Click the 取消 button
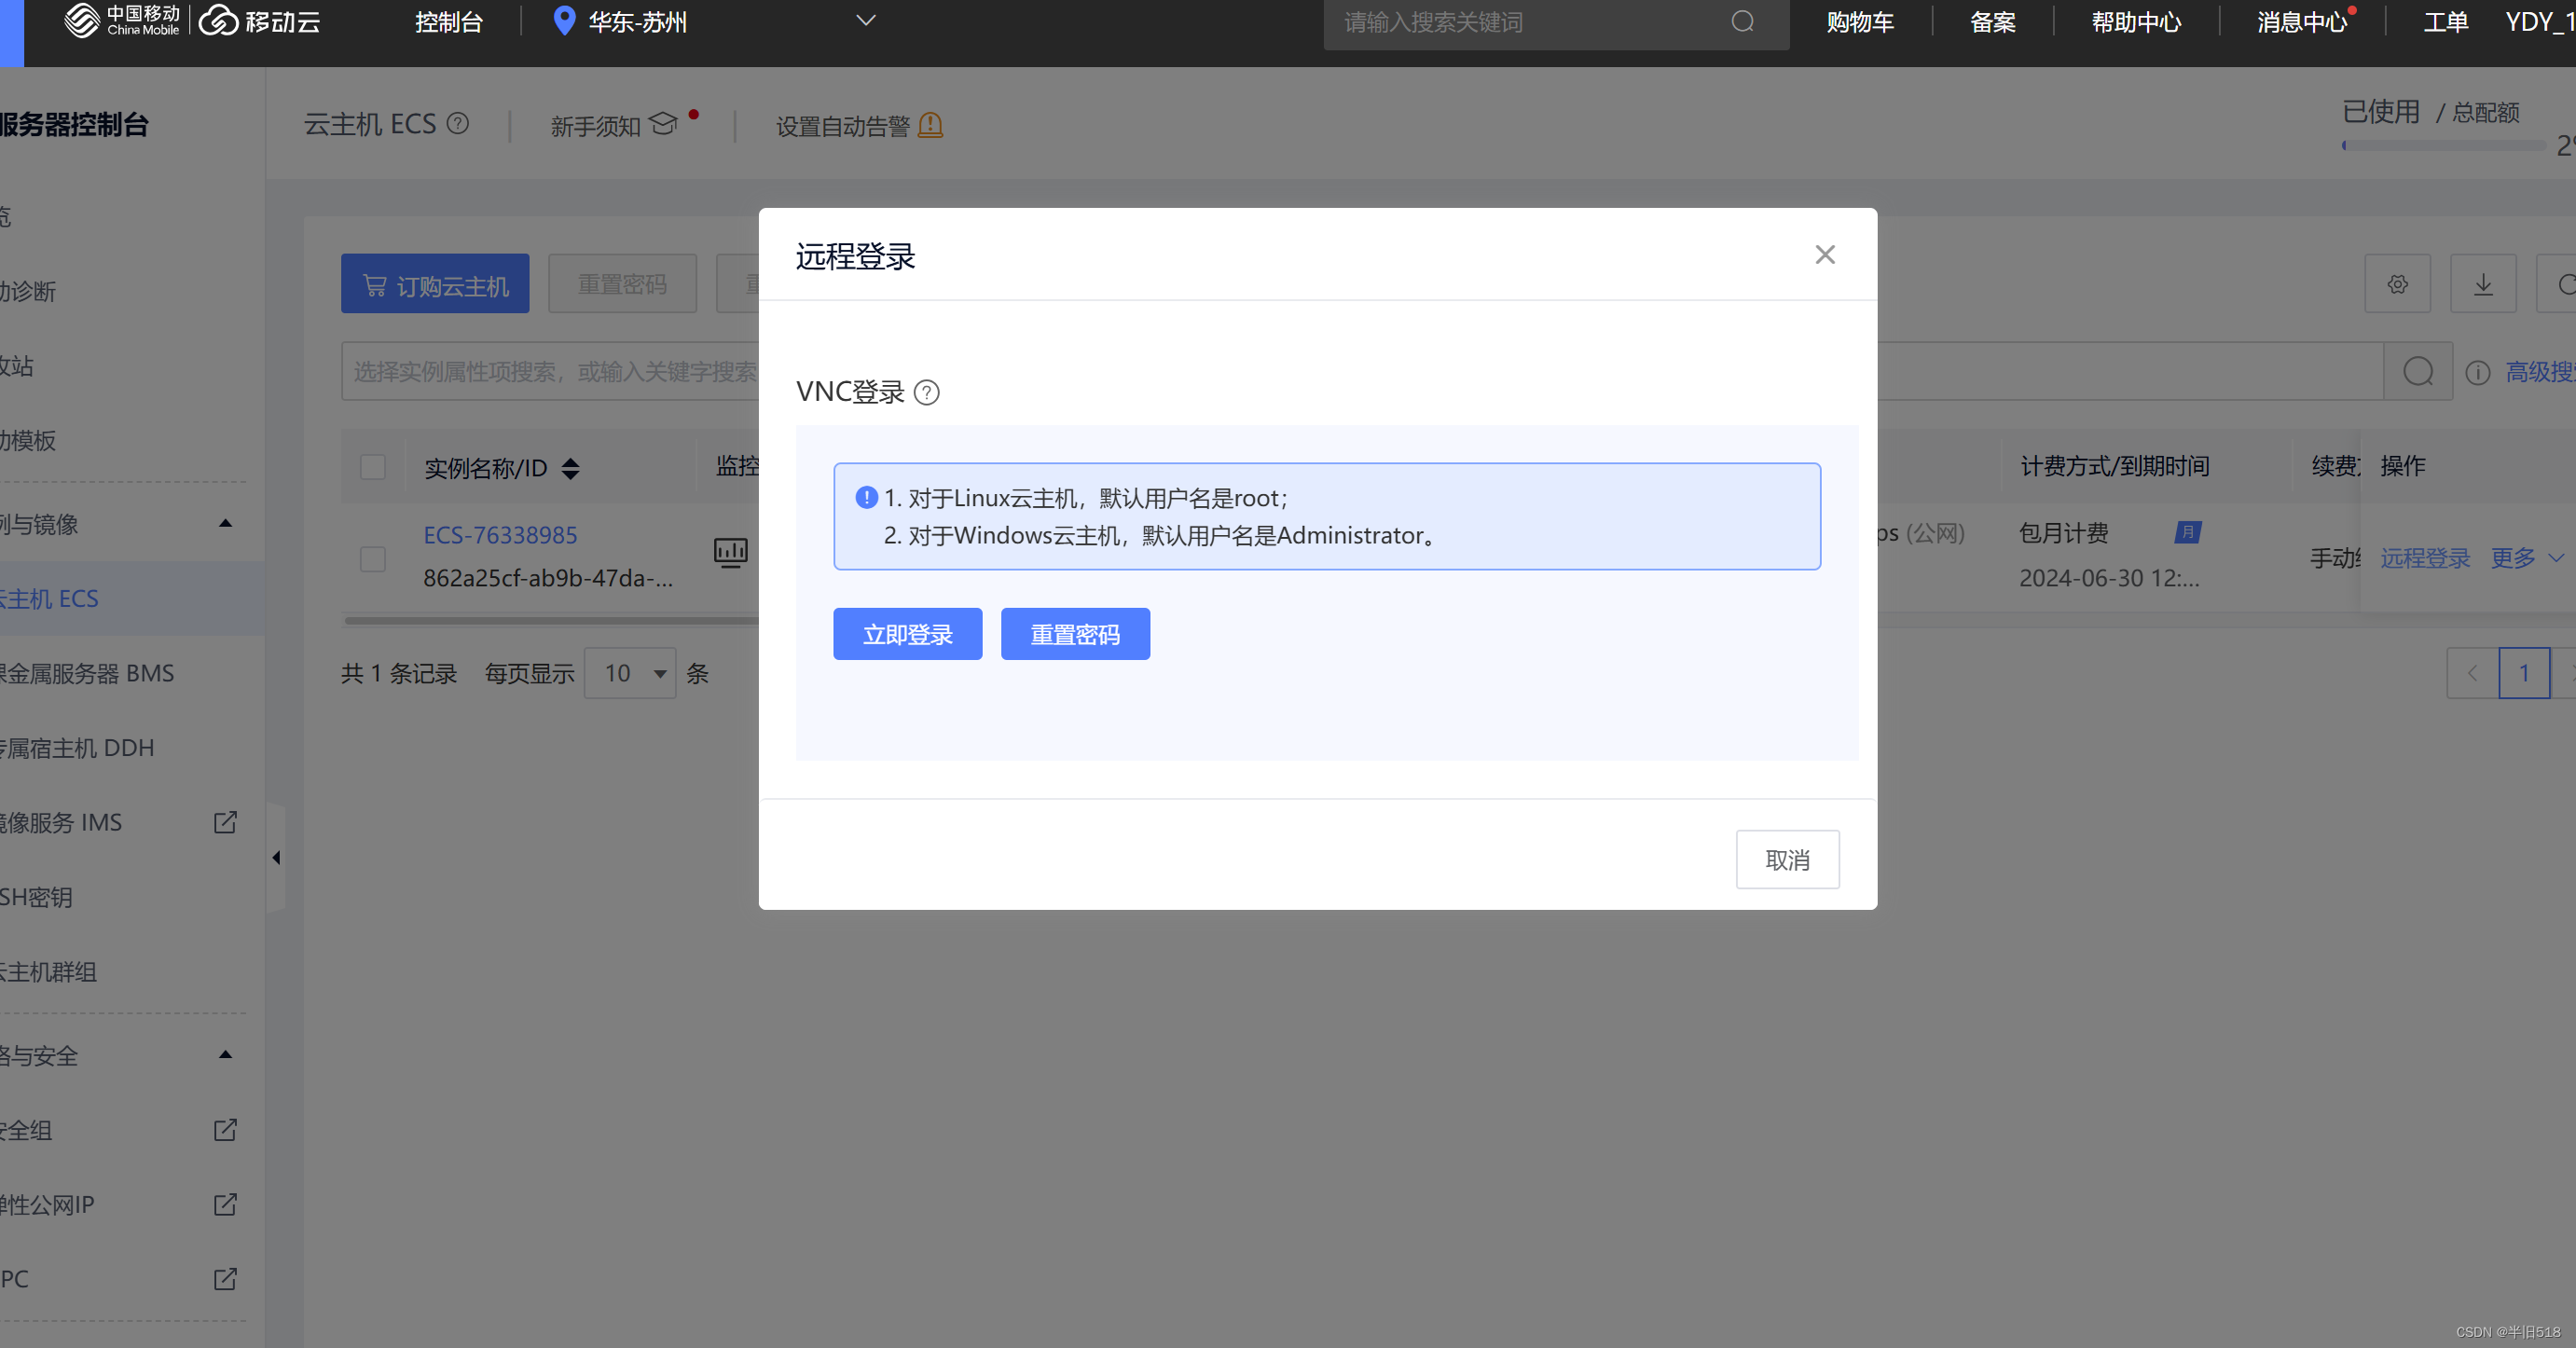 (1787, 860)
